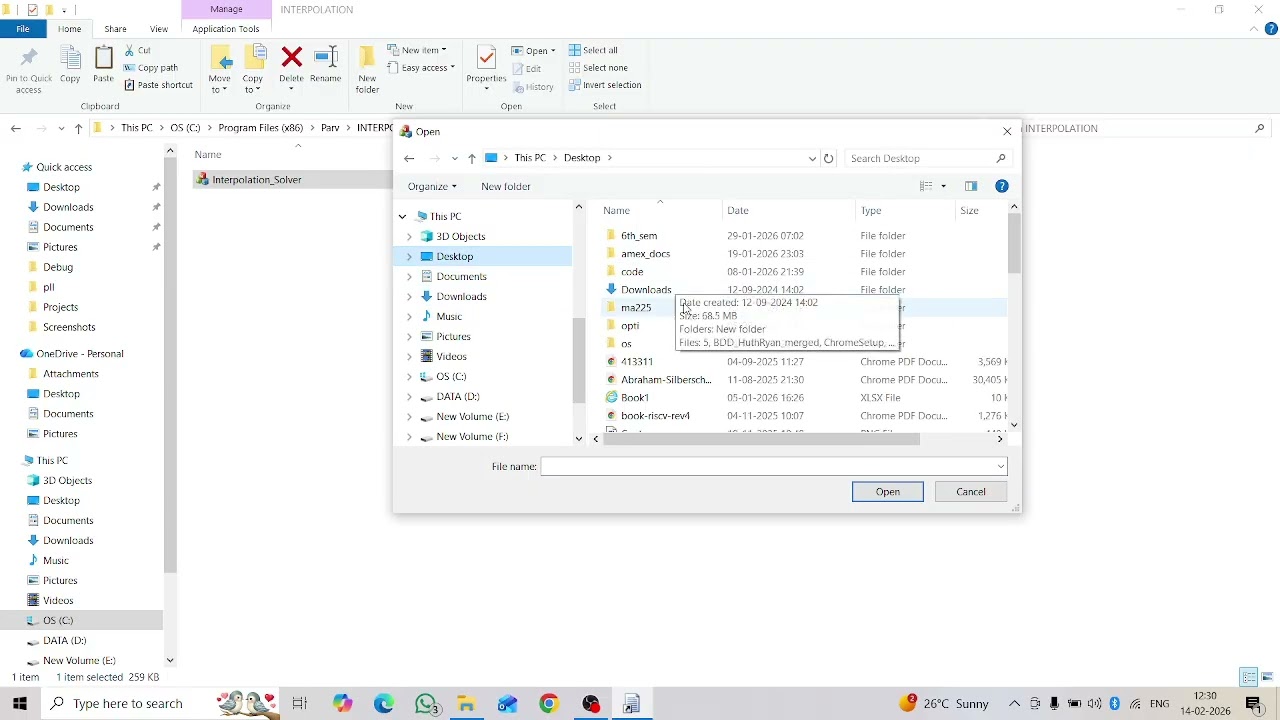The width and height of the screenshot is (1280, 720).
Task: Open Google Chrome from taskbar
Action: 549,704
